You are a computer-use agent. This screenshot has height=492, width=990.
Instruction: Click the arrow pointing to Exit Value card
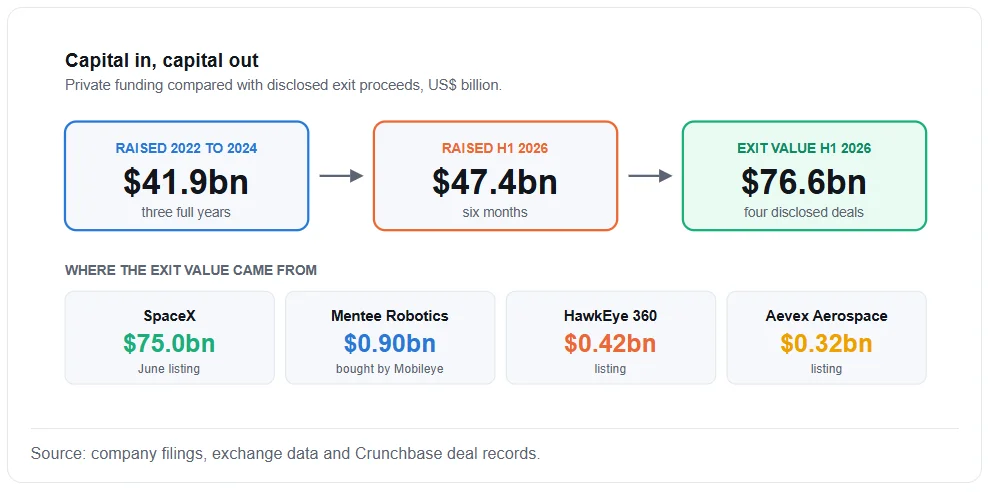tap(650, 176)
